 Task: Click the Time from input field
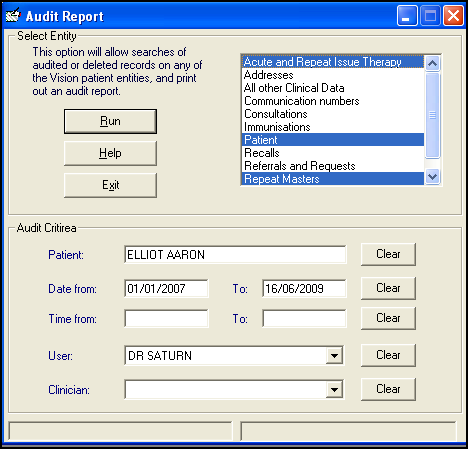click(x=166, y=319)
